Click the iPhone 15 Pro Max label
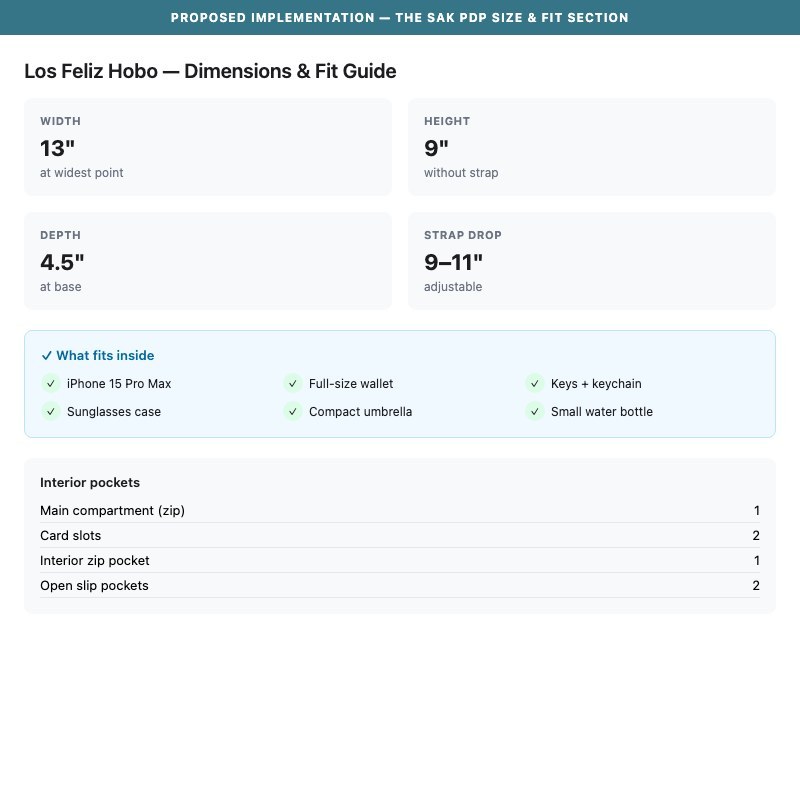Viewport: 800px width, 800px height. (x=119, y=384)
